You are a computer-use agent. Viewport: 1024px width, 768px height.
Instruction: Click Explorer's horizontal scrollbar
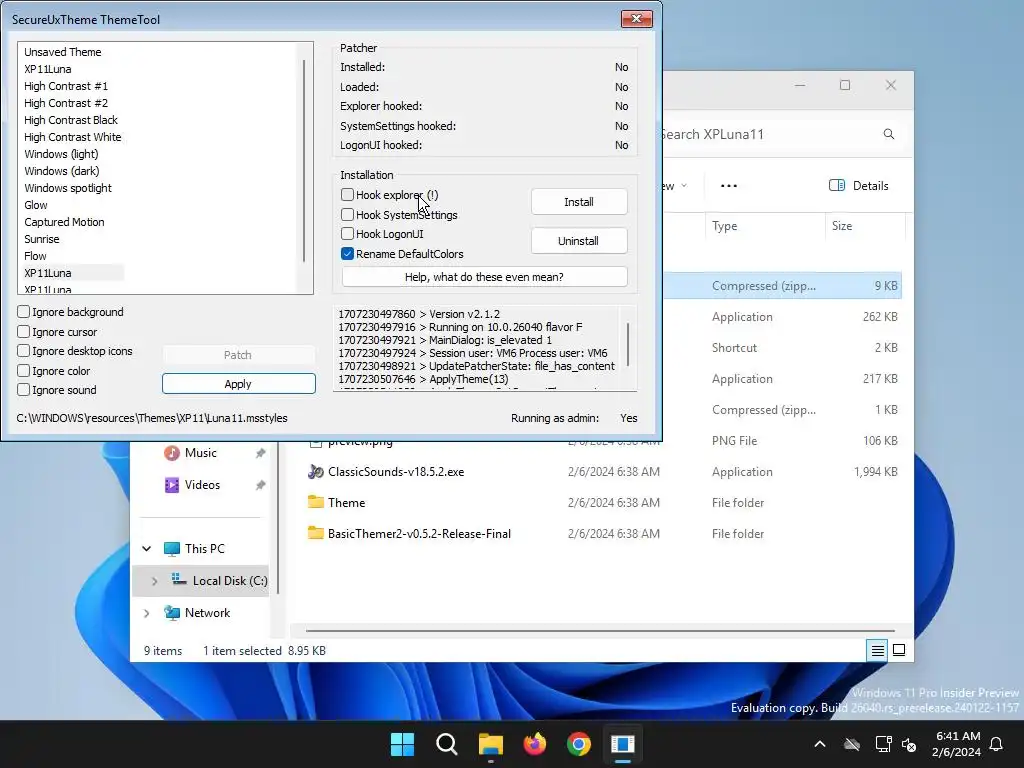coord(600,631)
